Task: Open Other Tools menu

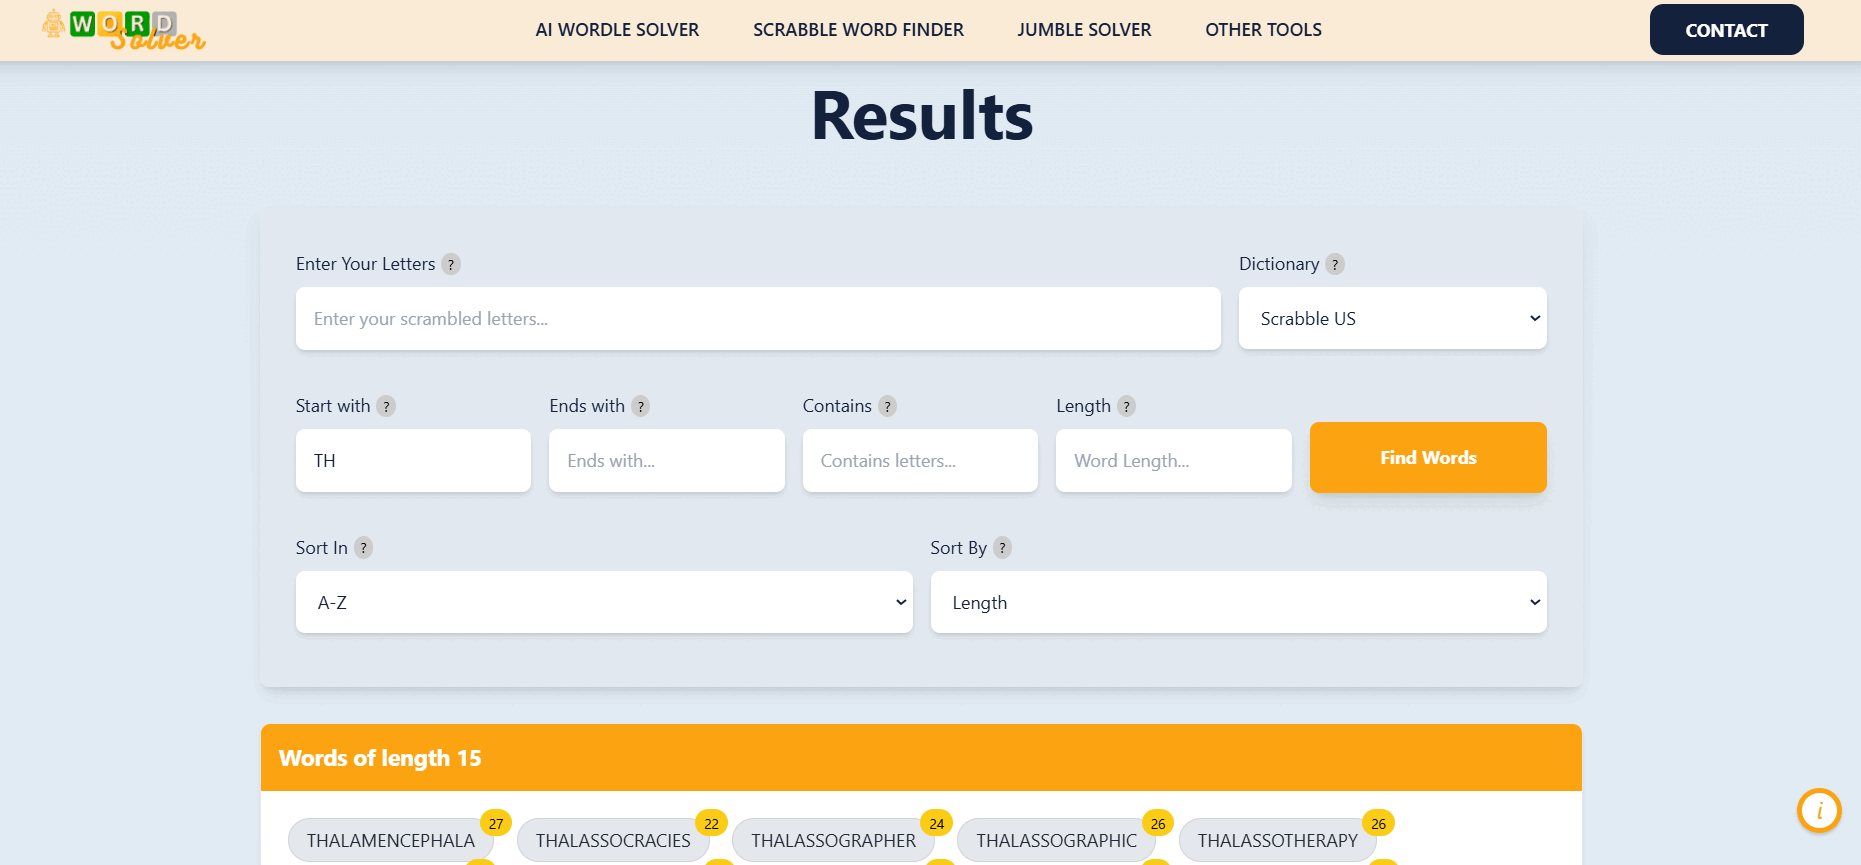Action: (x=1263, y=30)
